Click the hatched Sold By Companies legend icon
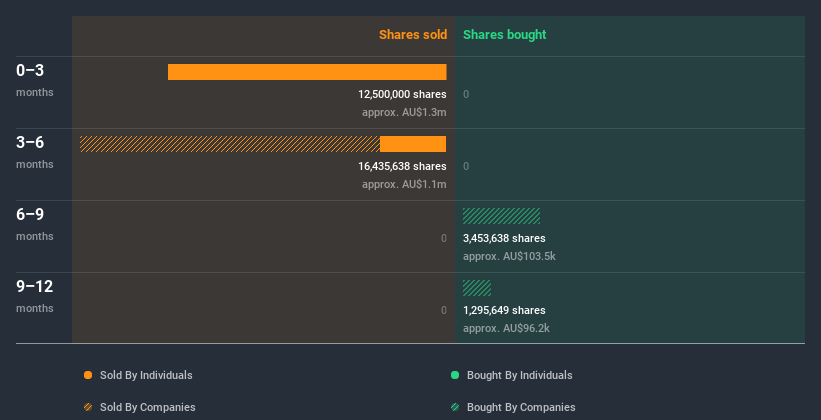This screenshot has height=420, width=821. pos(88,407)
